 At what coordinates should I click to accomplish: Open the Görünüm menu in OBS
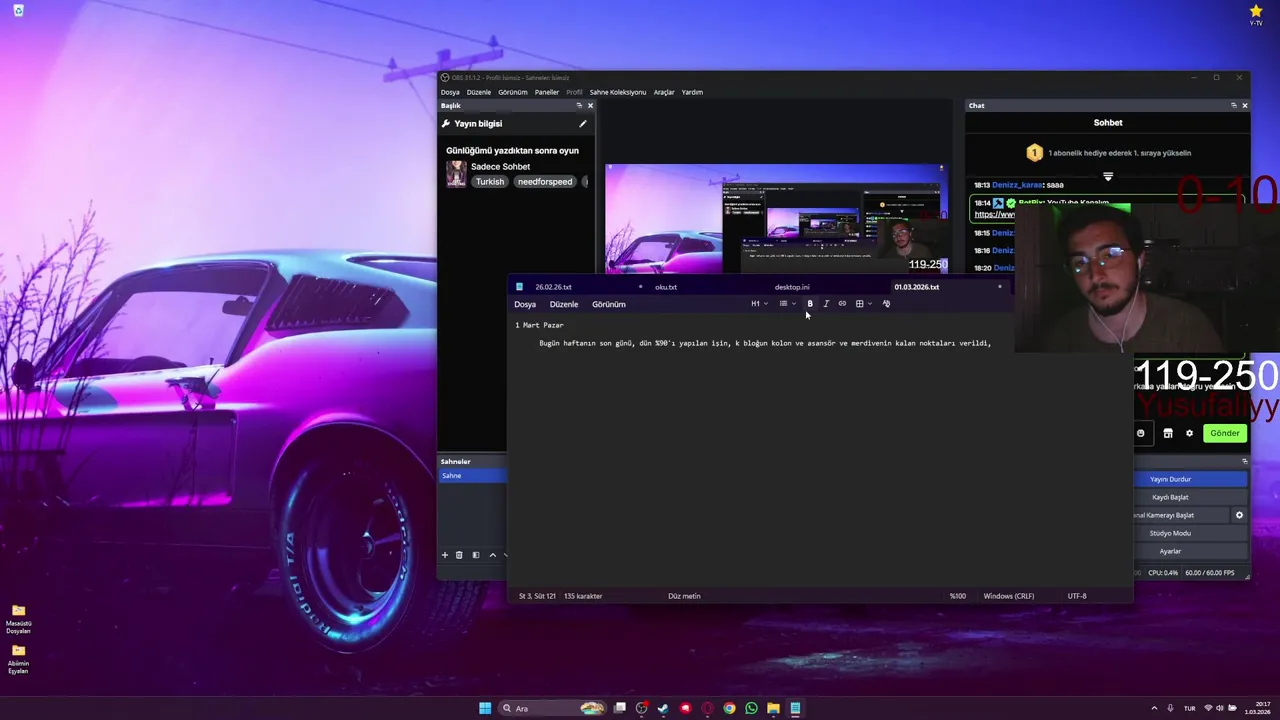pyautogui.click(x=513, y=92)
